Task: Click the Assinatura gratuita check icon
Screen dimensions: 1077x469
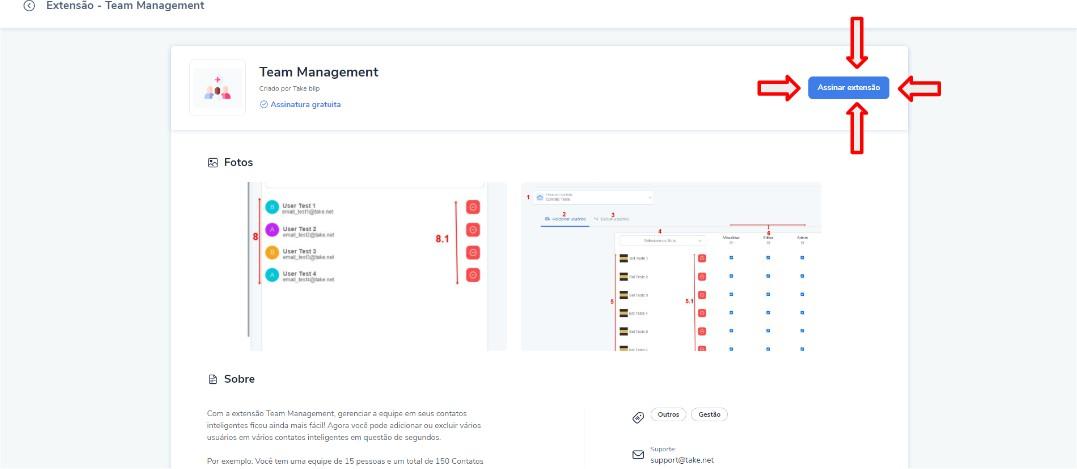Action: 263,104
